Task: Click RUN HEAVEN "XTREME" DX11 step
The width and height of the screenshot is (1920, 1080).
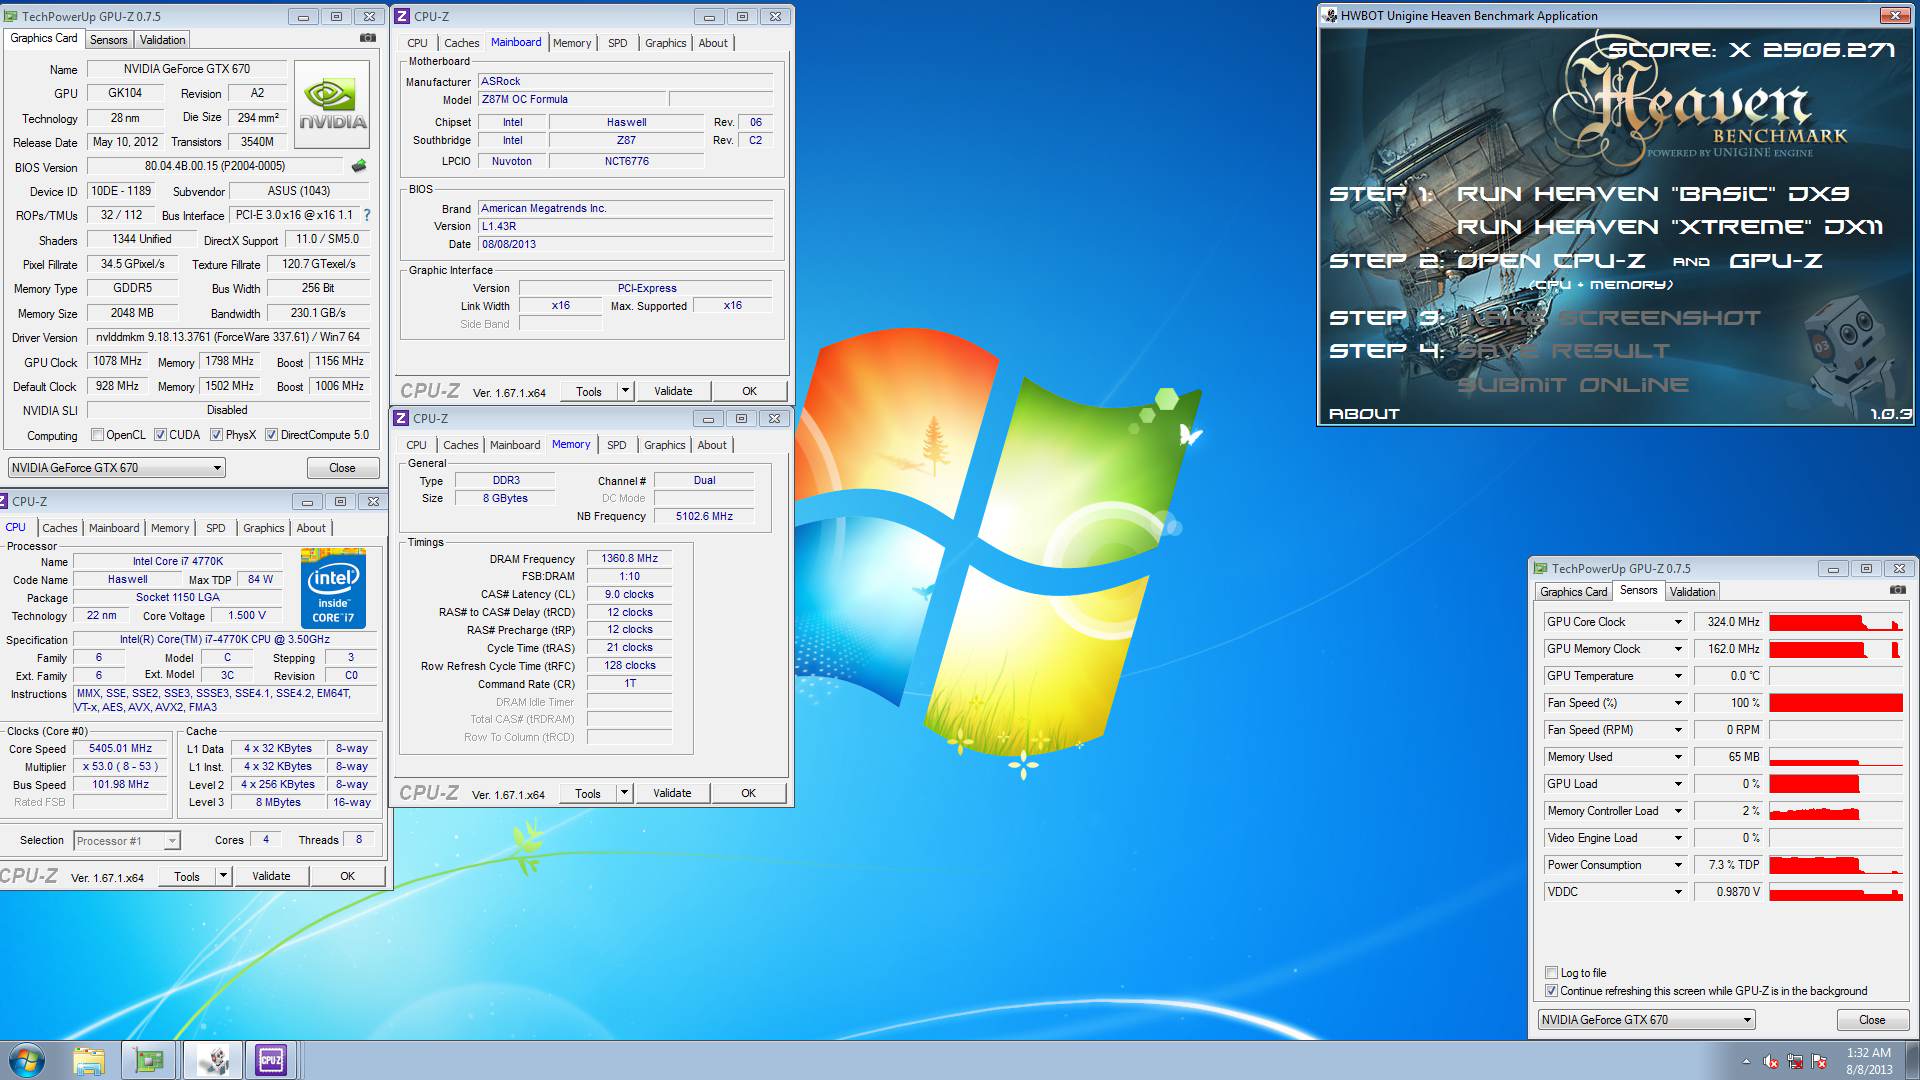Action: (x=1669, y=227)
